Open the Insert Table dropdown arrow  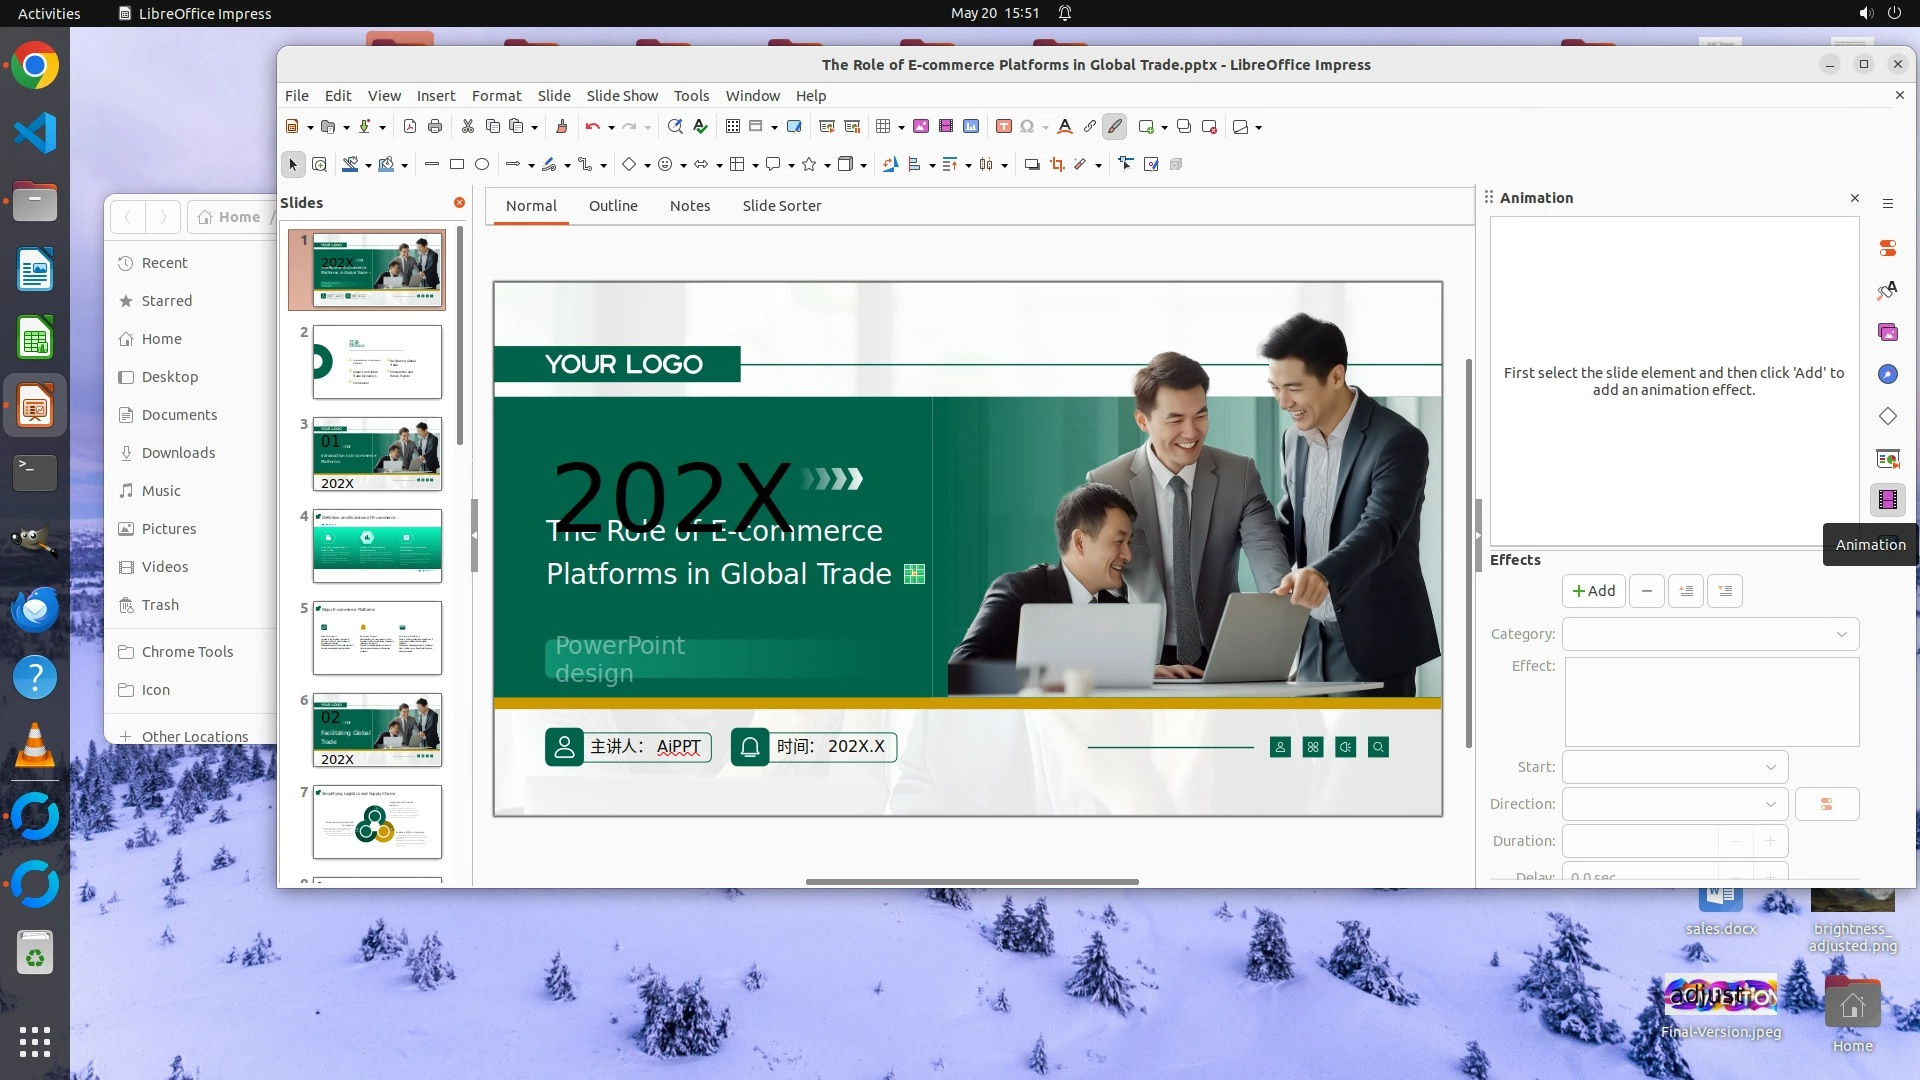901,128
